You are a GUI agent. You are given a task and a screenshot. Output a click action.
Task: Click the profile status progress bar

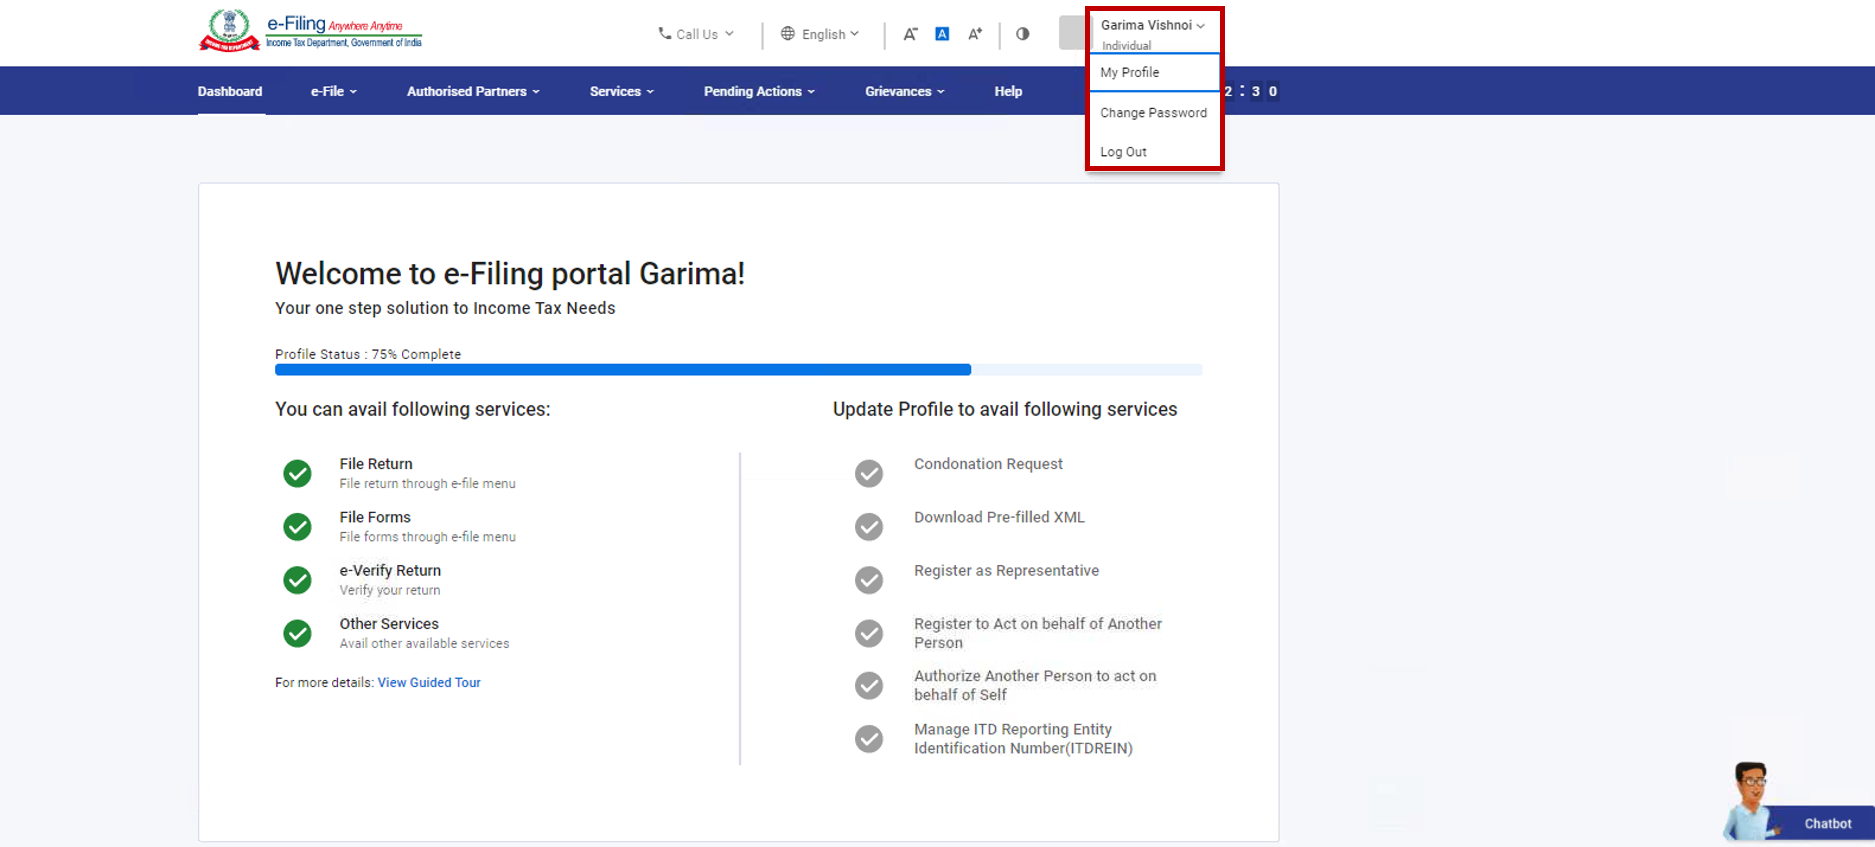pos(738,370)
